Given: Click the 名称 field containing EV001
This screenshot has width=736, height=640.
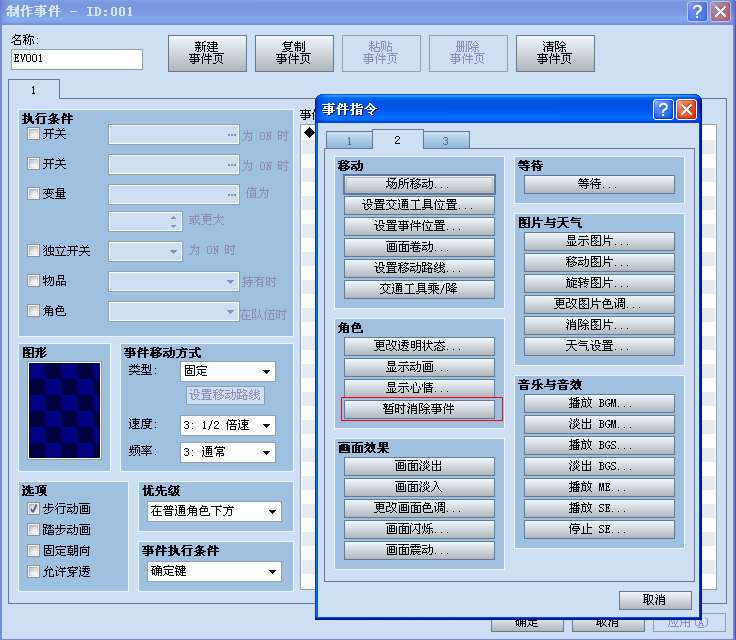Looking at the screenshot, I should [x=77, y=59].
